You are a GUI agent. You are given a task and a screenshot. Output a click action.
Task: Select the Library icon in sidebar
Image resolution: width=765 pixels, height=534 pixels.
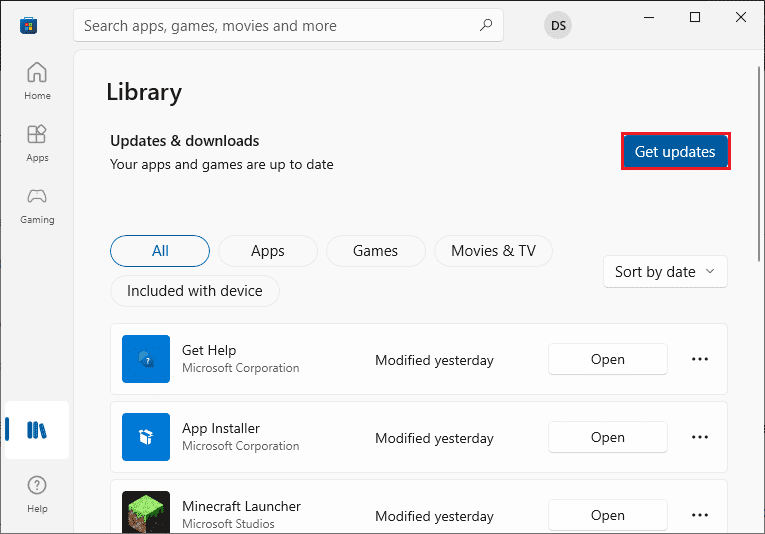(37, 430)
